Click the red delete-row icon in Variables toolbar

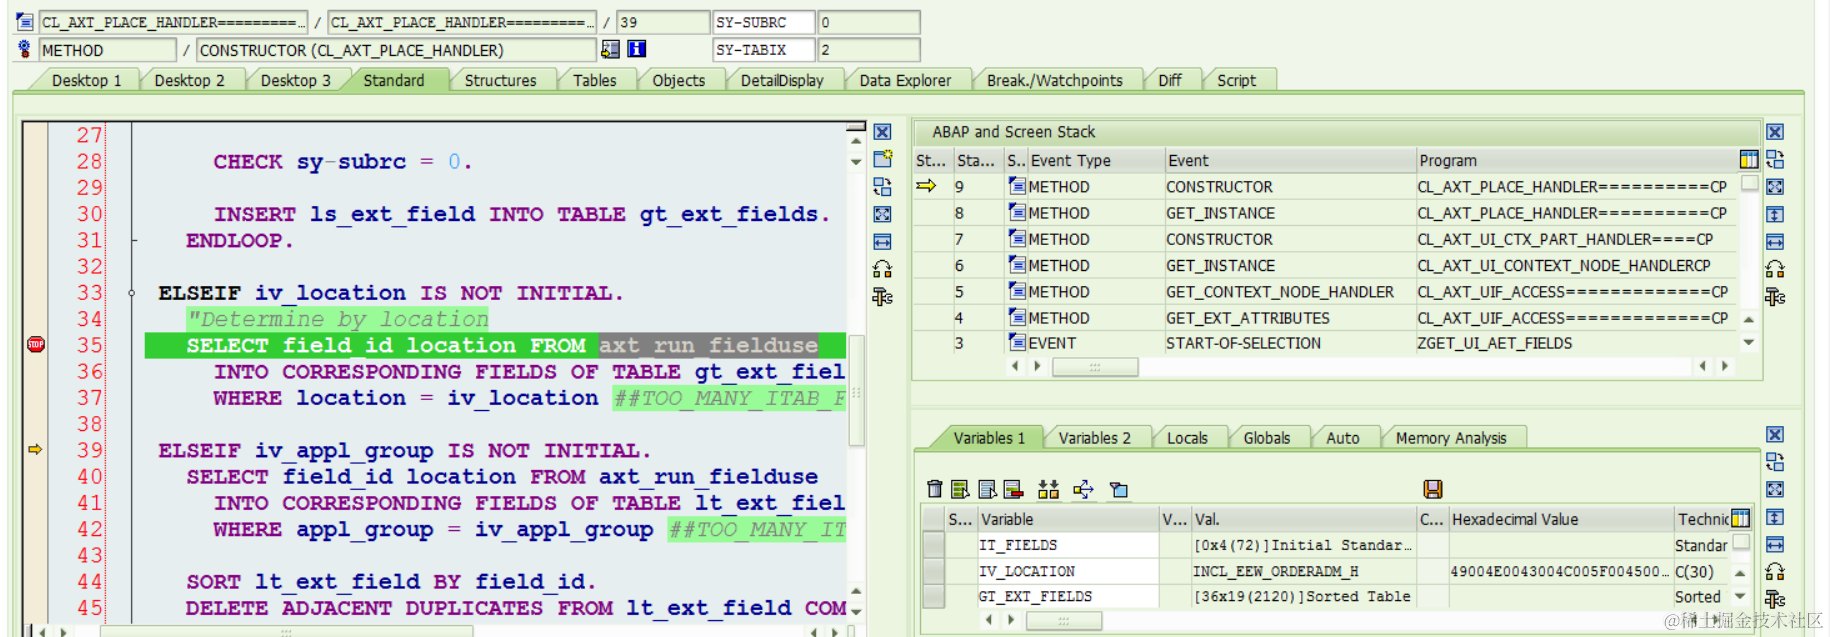pyautogui.click(x=1014, y=489)
